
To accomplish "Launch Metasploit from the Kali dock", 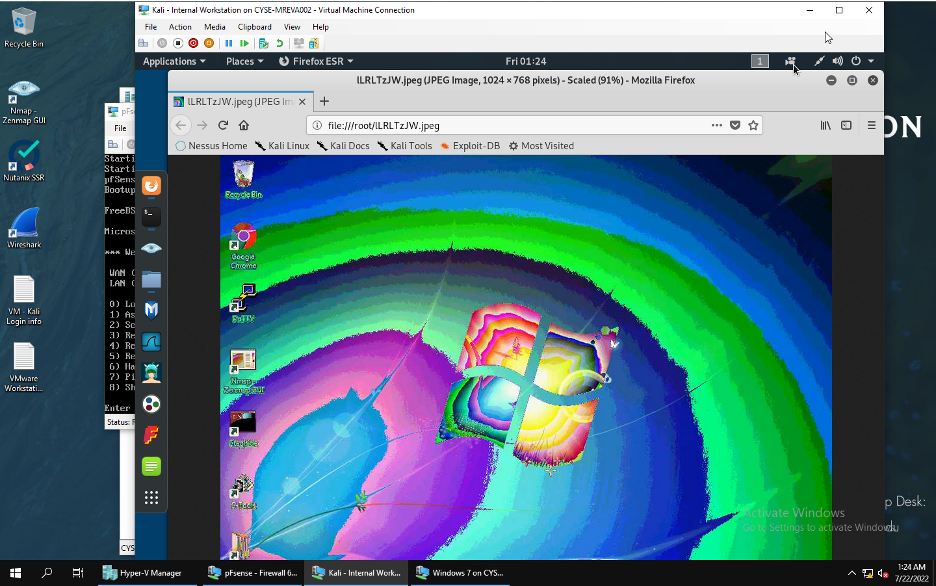I will coord(151,310).
